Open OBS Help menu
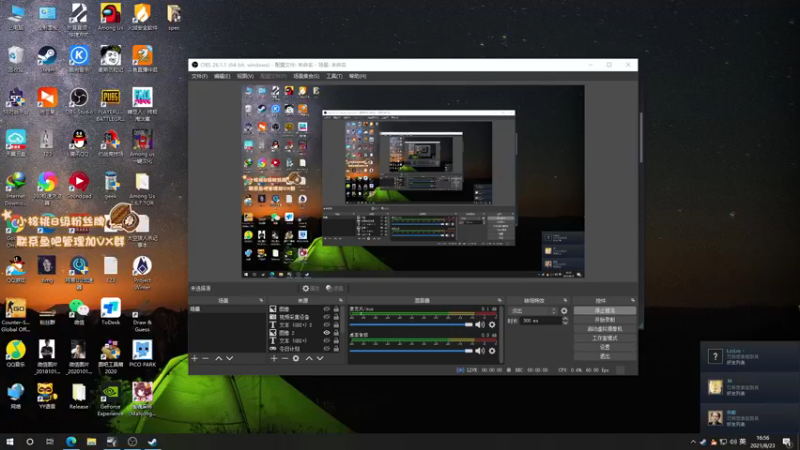The height and width of the screenshot is (450, 800). (357, 76)
